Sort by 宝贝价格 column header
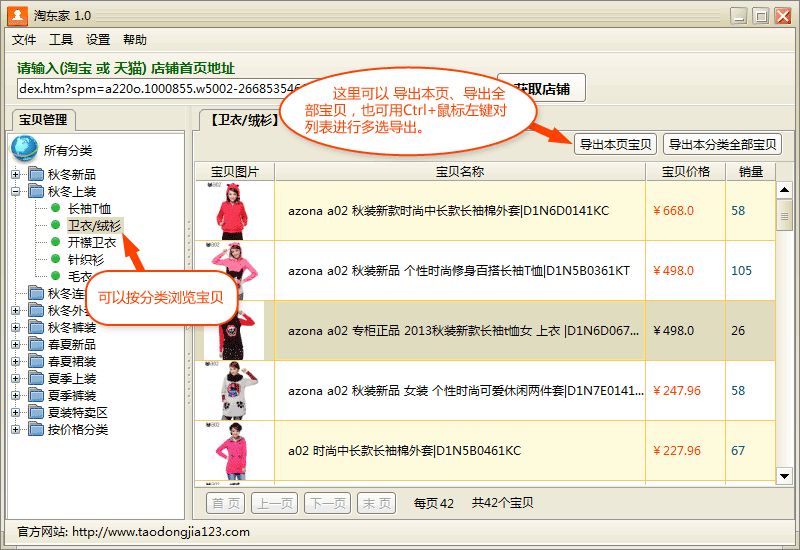Screen dimensions: 800x550 [685, 172]
